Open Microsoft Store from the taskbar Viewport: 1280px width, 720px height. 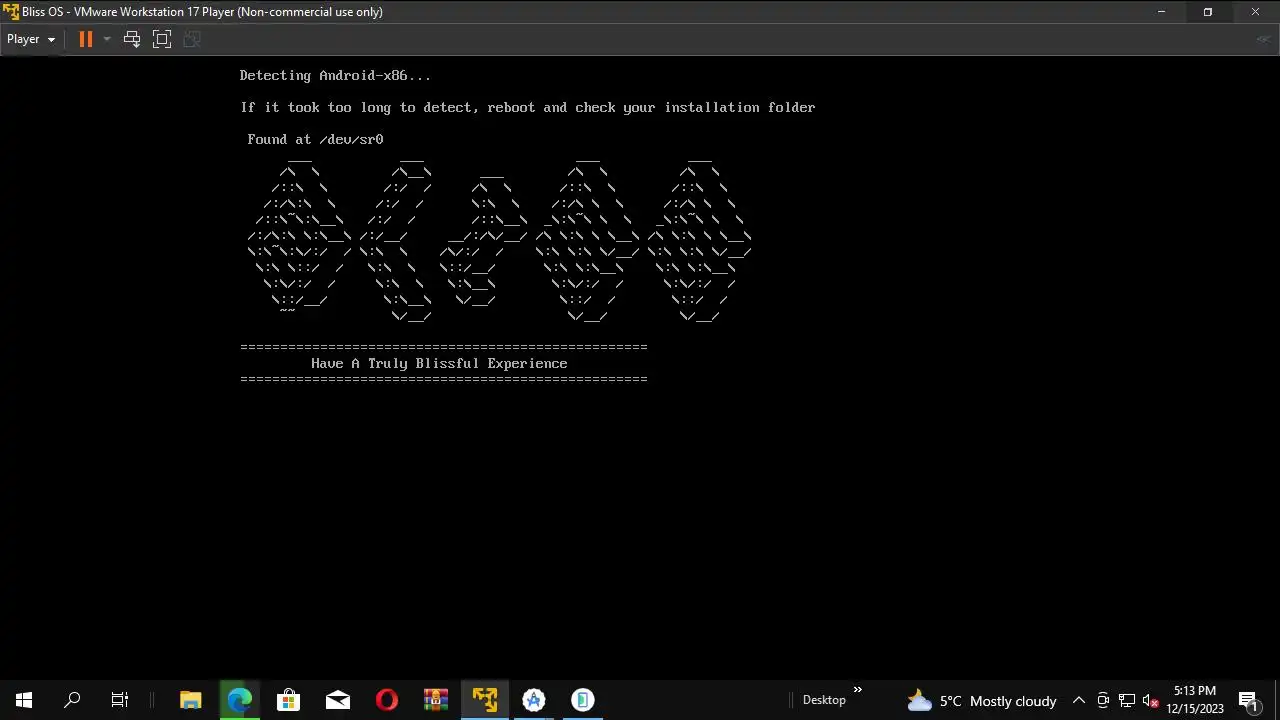pos(288,700)
